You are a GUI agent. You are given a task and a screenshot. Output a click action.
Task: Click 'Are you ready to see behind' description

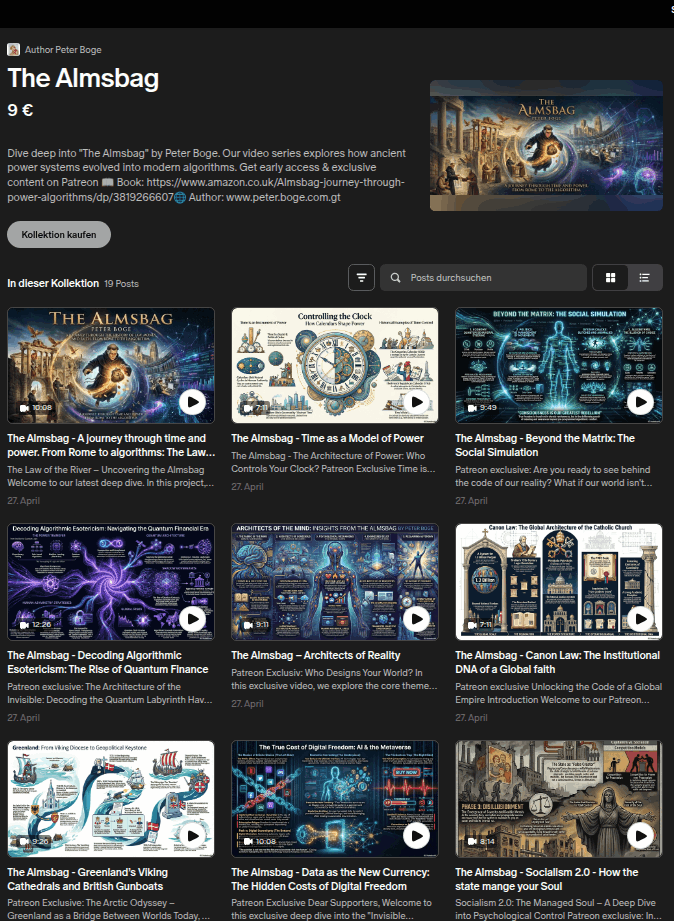tap(554, 476)
